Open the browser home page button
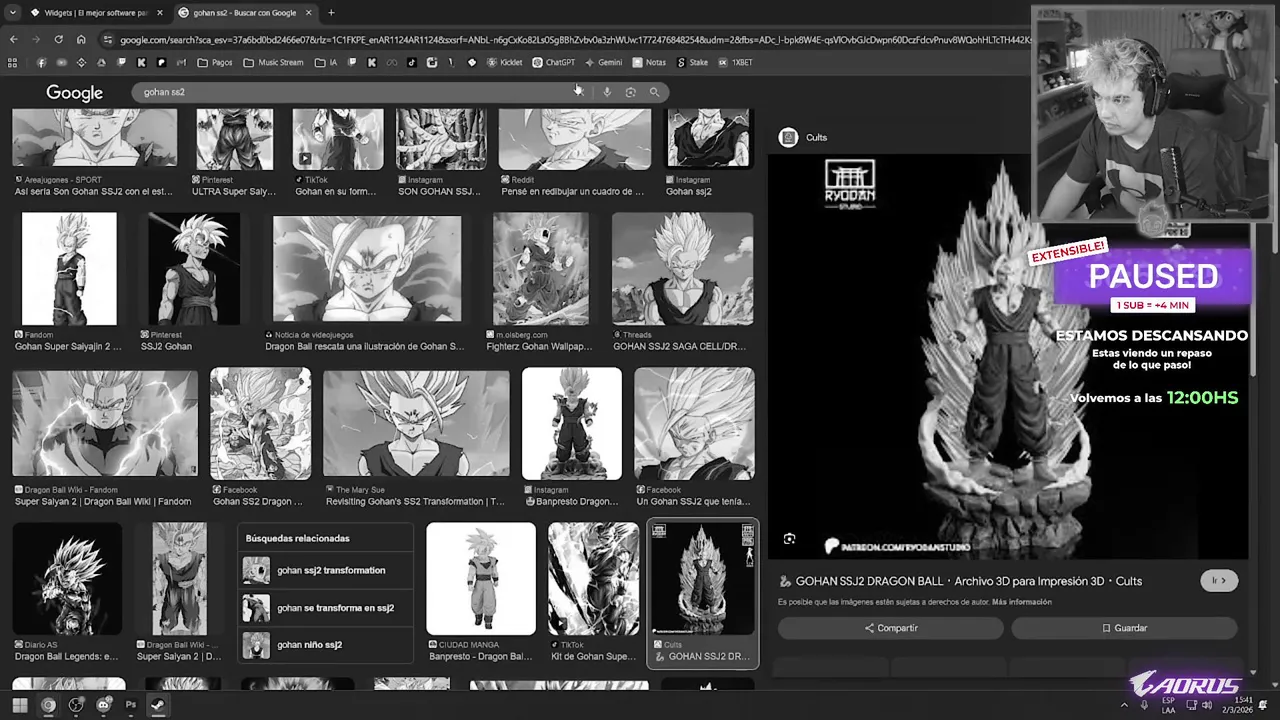 point(81,40)
